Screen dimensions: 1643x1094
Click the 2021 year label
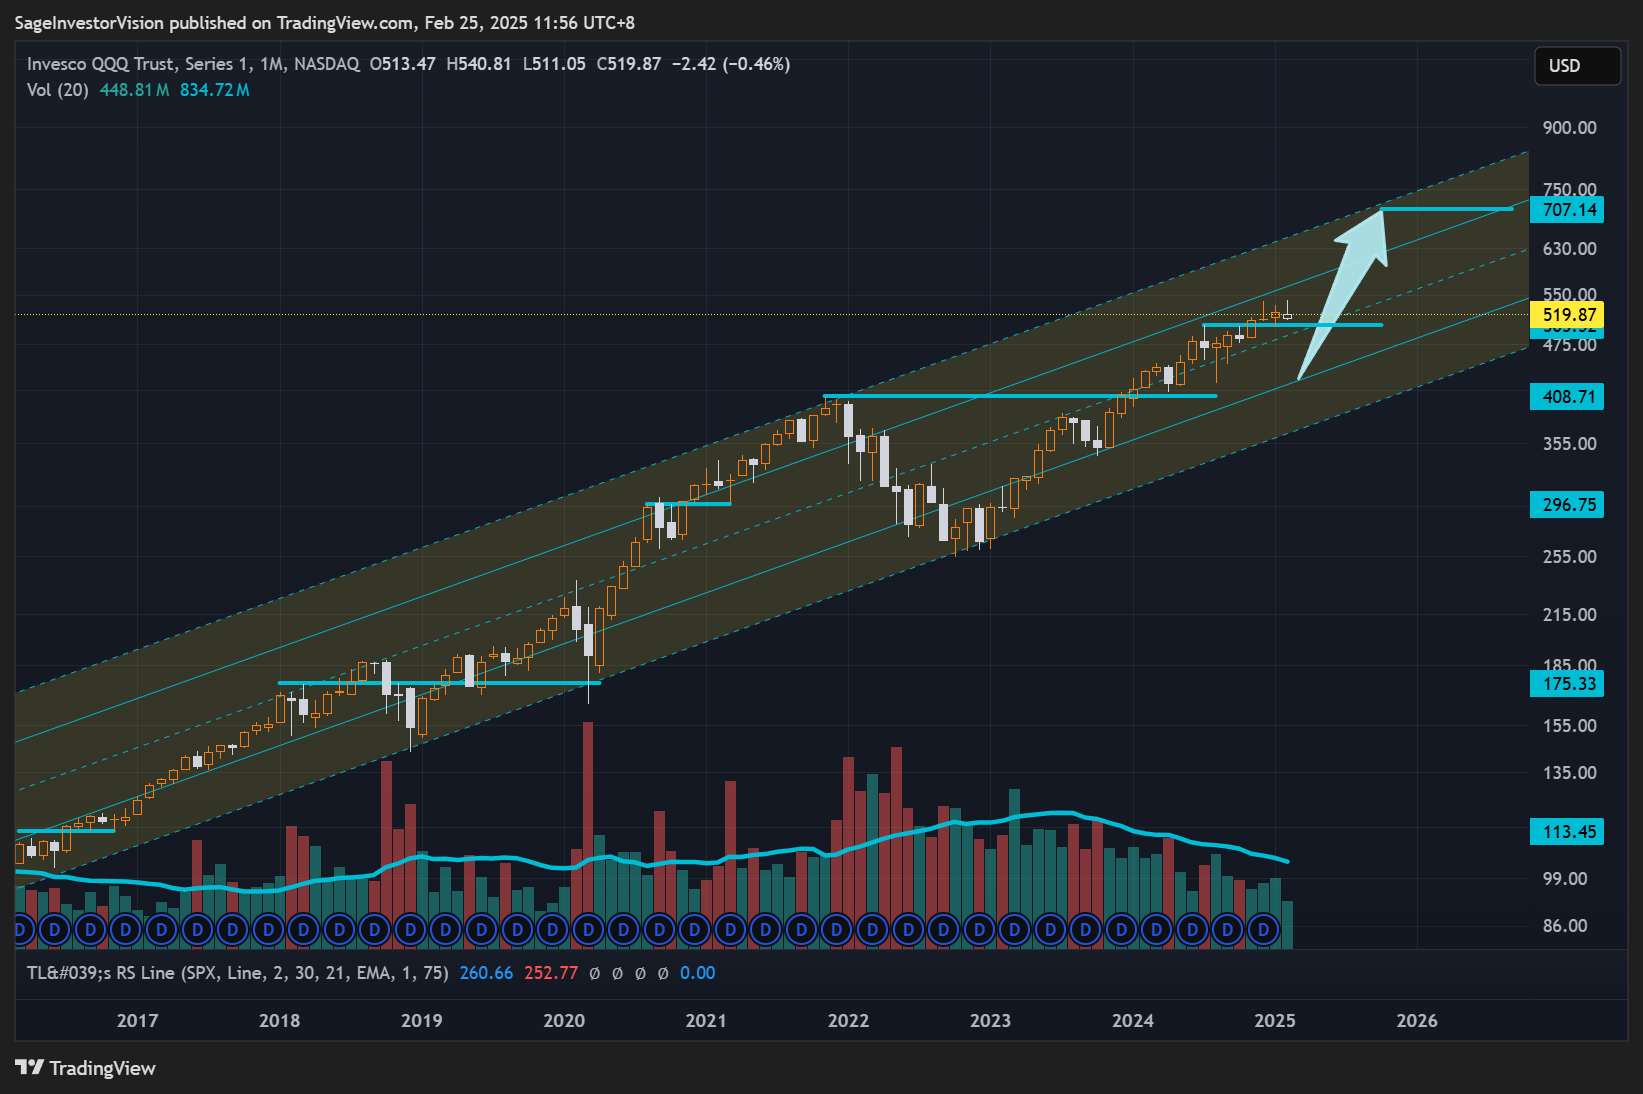point(706,1021)
